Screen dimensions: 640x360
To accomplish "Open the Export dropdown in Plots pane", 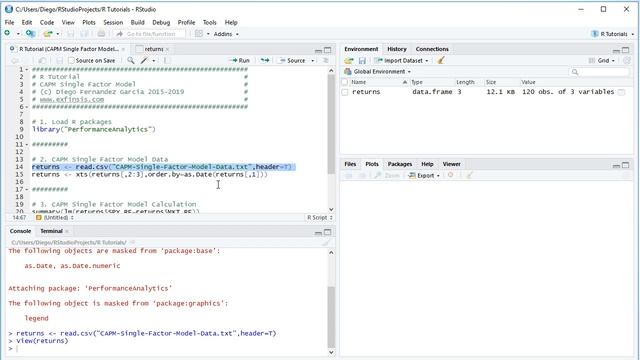I will tap(424, 175).
